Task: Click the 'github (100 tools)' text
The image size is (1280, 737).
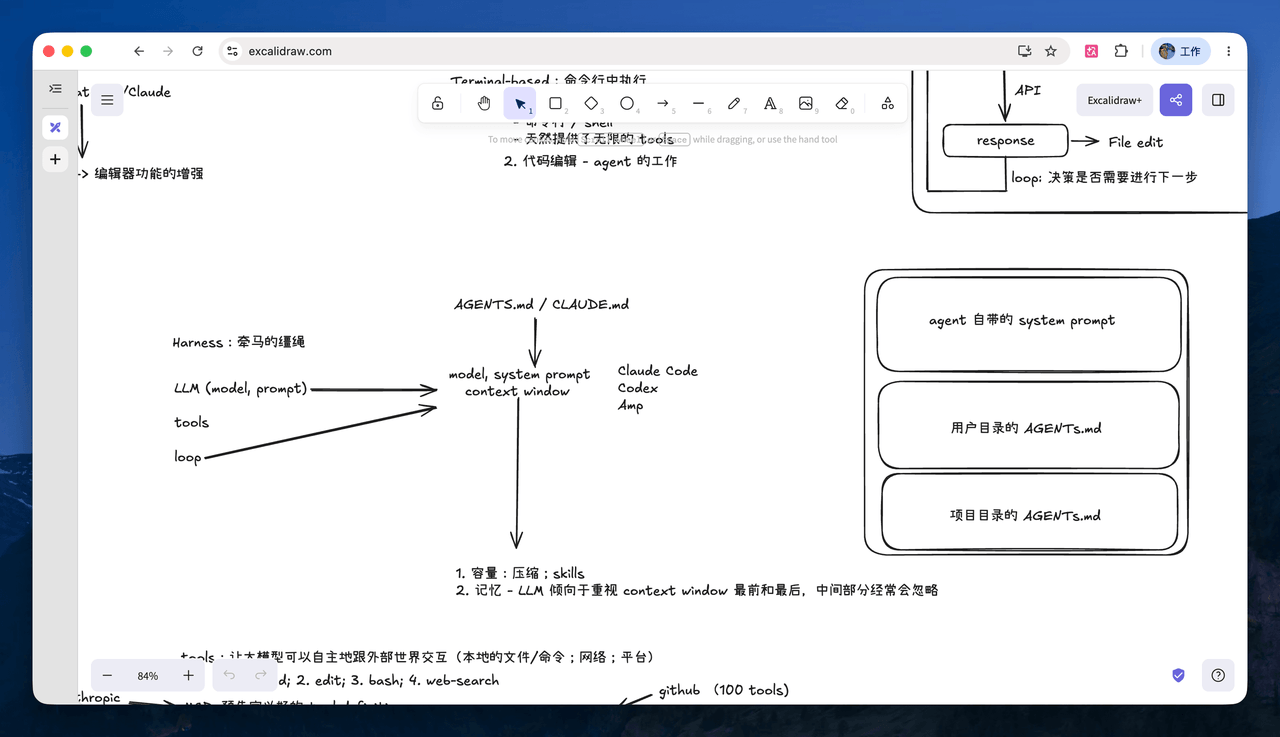Action: pyautogui.click(x=724, y=690)
